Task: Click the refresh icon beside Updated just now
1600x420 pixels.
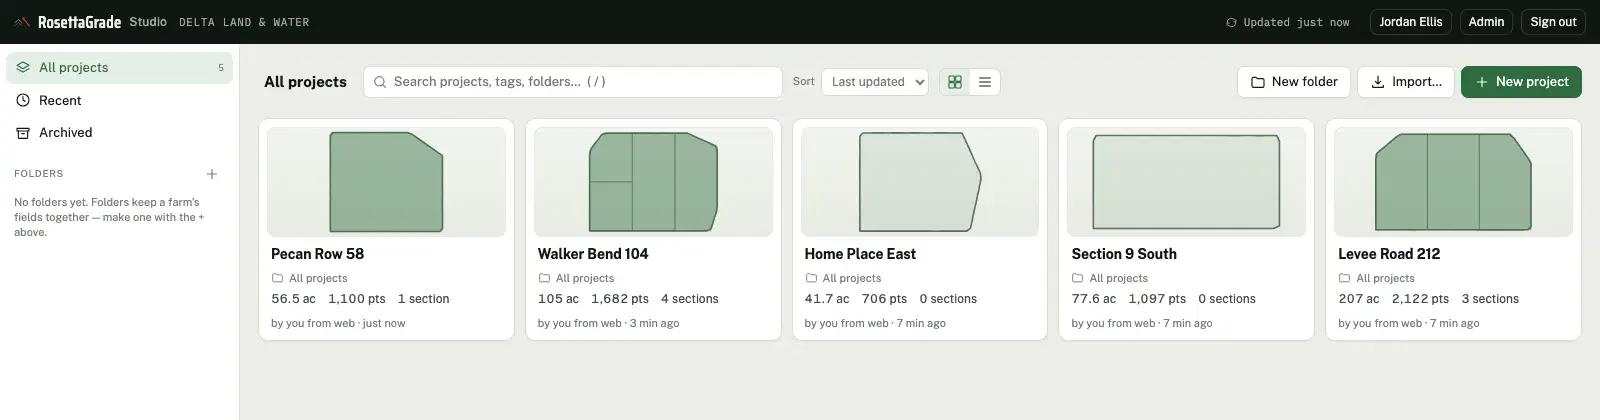Action: pyautogui.click(x=1231, y=22)
